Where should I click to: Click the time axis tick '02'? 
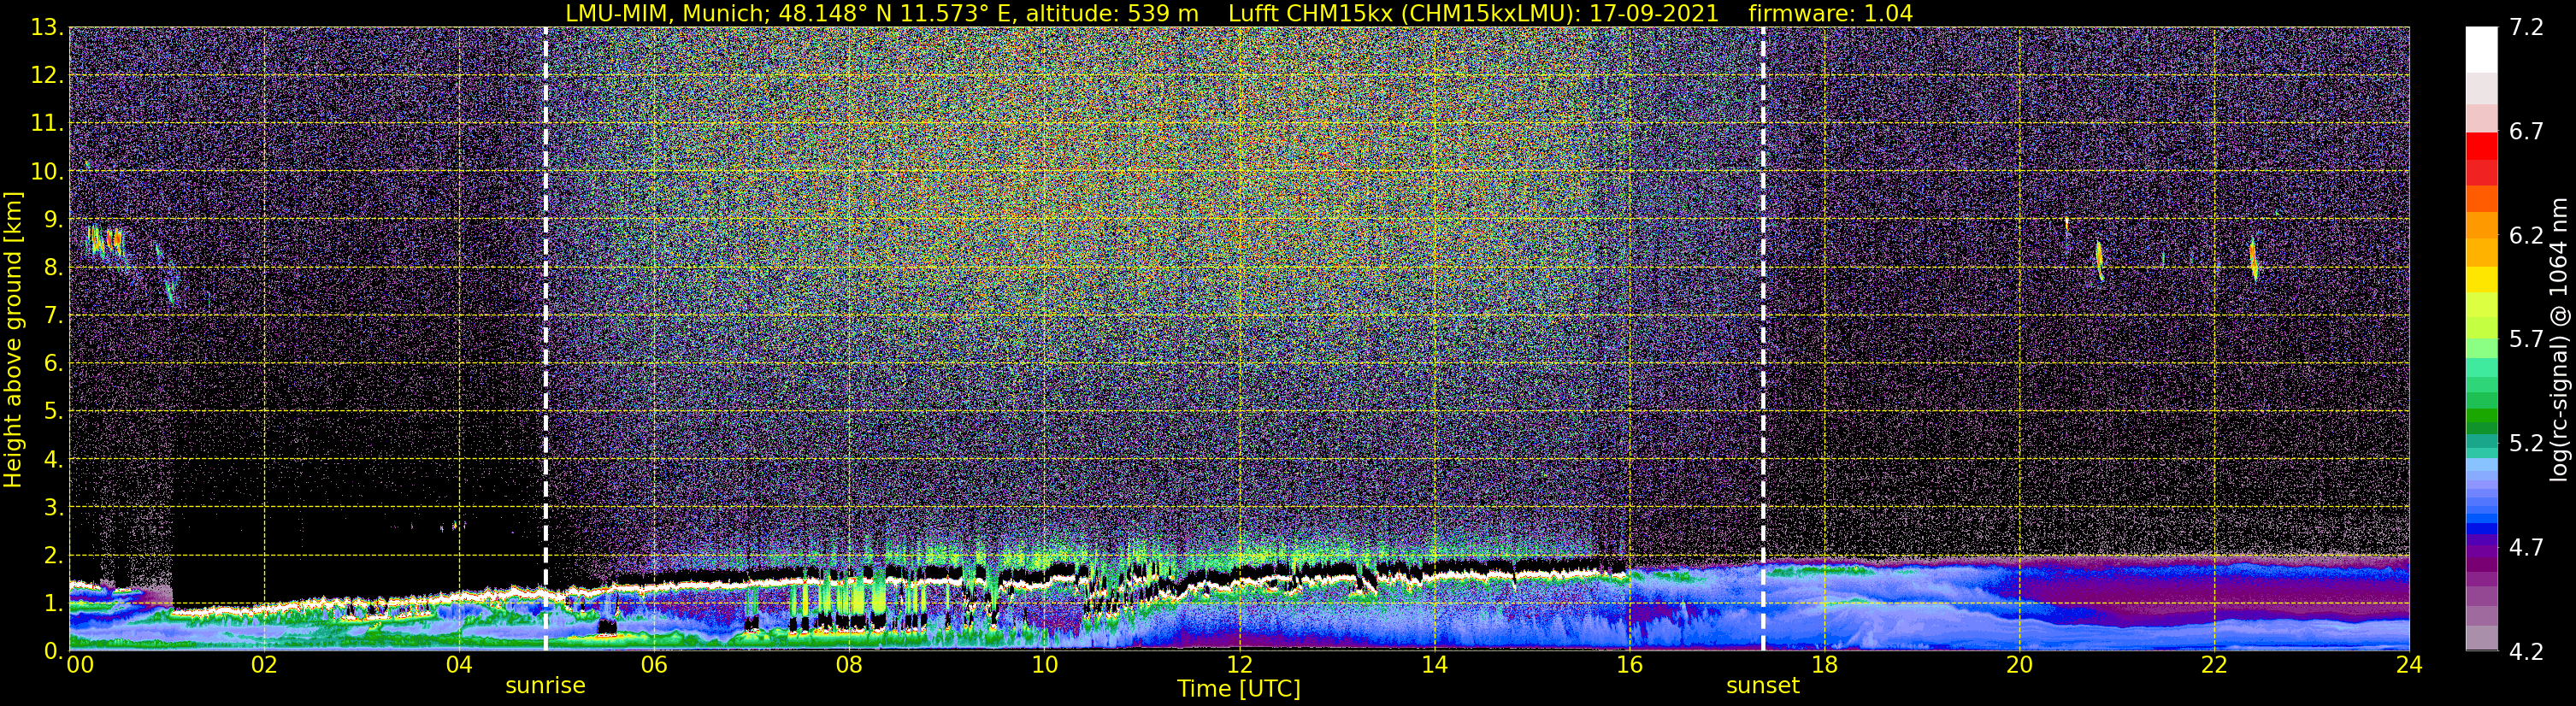264,665
